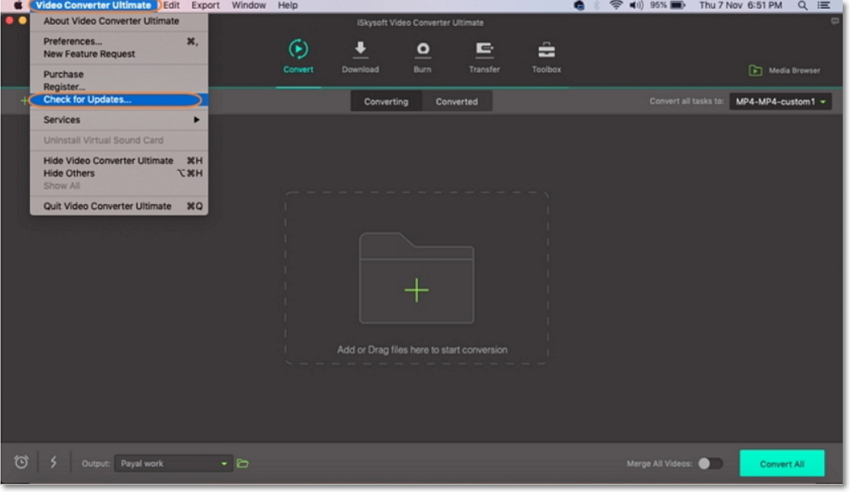850x492 pixels.
Task: Choose Check for Updates menu item
Action: pyautogui.click(x=87, y=100)
